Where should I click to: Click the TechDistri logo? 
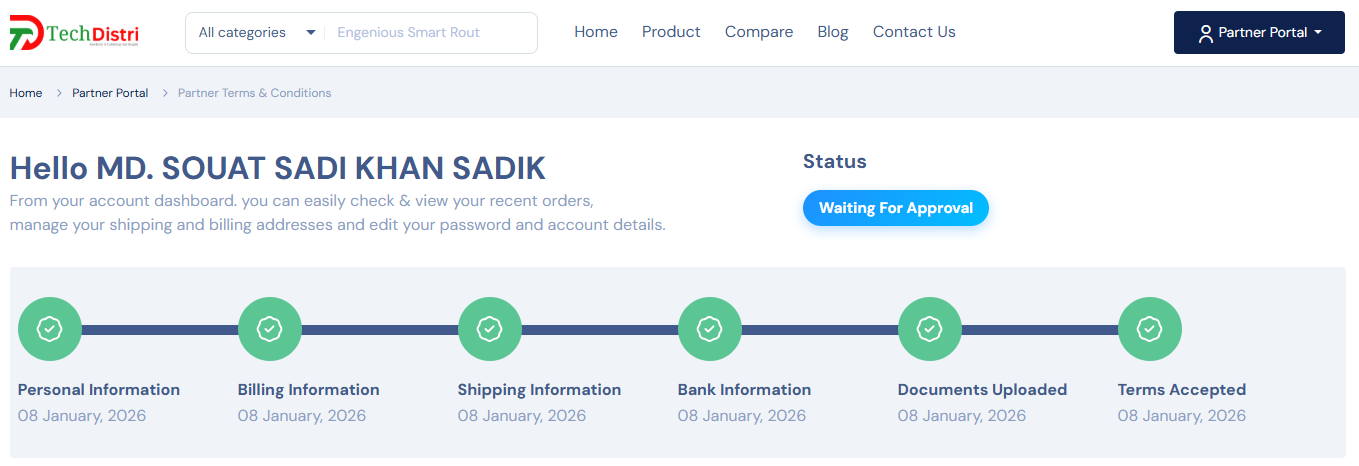pos(75,32)
